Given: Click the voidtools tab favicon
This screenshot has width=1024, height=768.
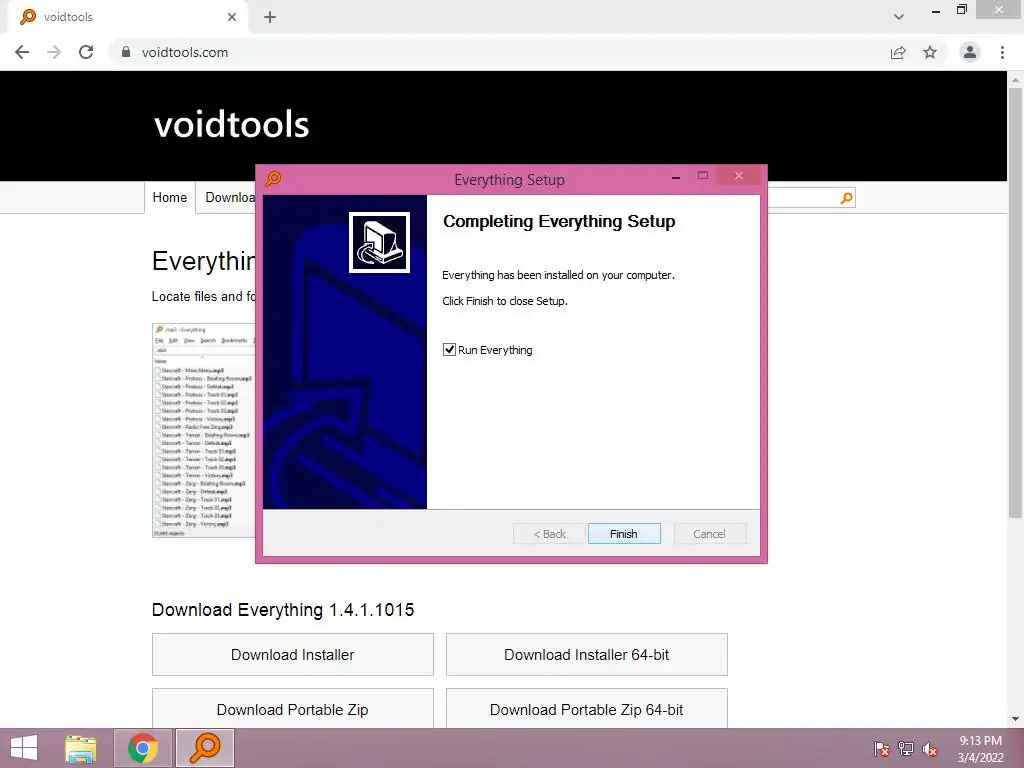Looking at the screenshot, I should pyautogui.click(x=28, y=17).
